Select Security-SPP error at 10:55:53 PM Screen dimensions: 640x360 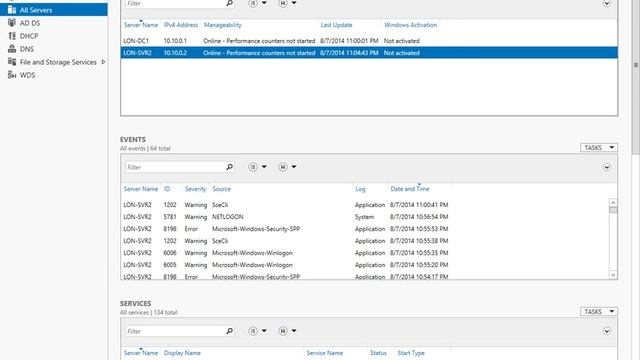364,229
